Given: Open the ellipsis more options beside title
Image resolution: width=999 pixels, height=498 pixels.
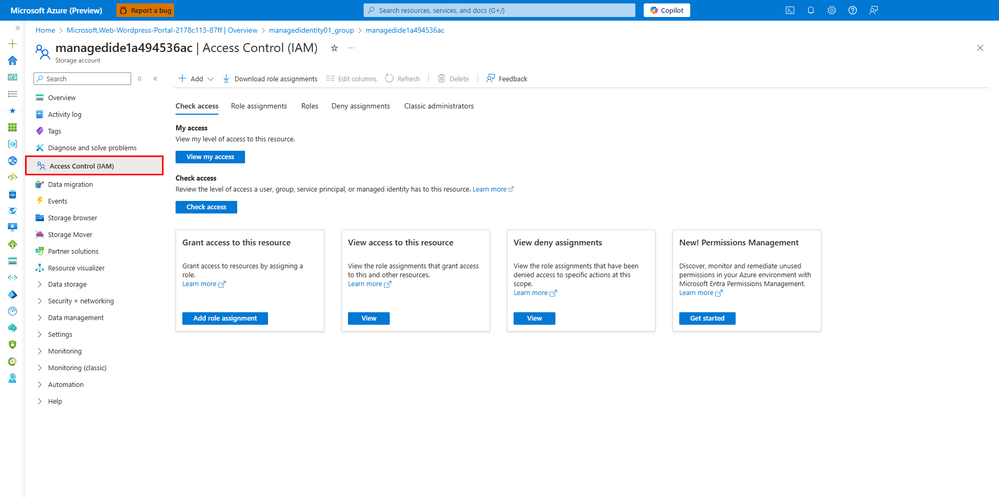Looking at the screenshot, I should pyautogui.click(x=351, y=48).
